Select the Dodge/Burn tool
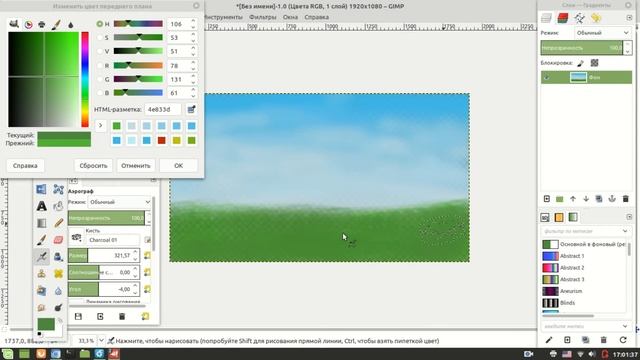The image size is (640, 360). coord(58,307)
